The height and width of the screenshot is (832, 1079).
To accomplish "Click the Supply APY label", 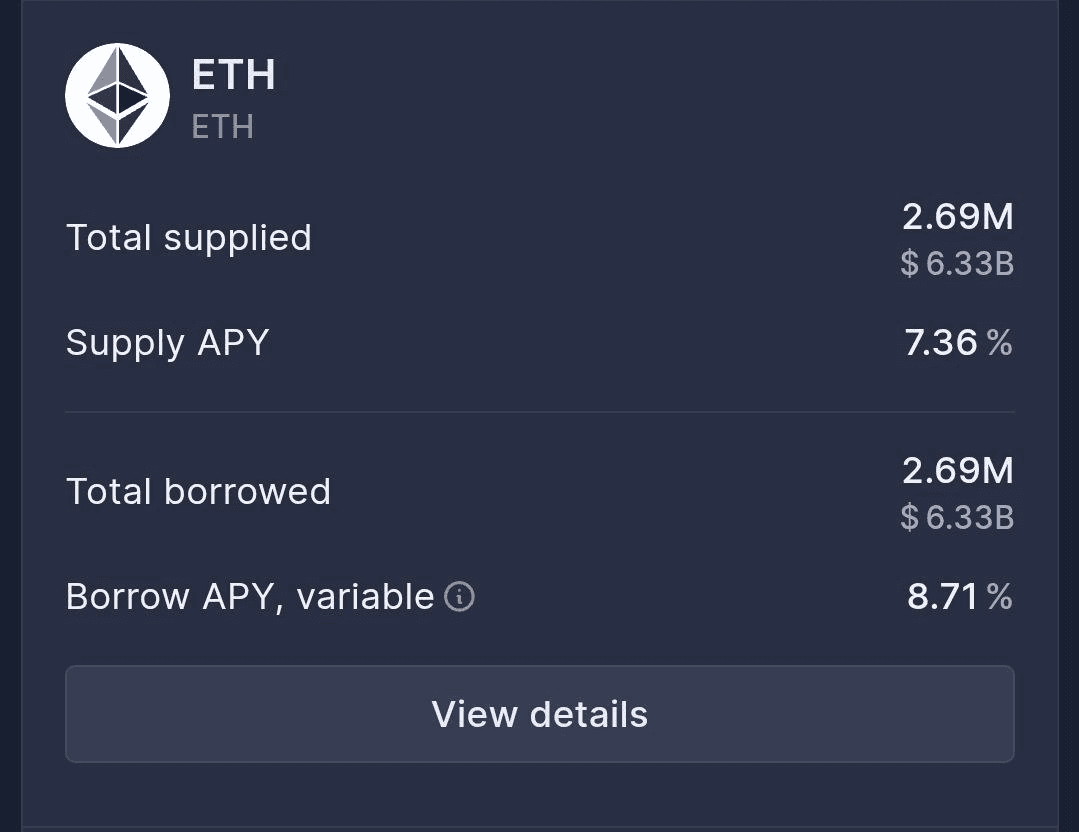I will (x=168, y=343).
